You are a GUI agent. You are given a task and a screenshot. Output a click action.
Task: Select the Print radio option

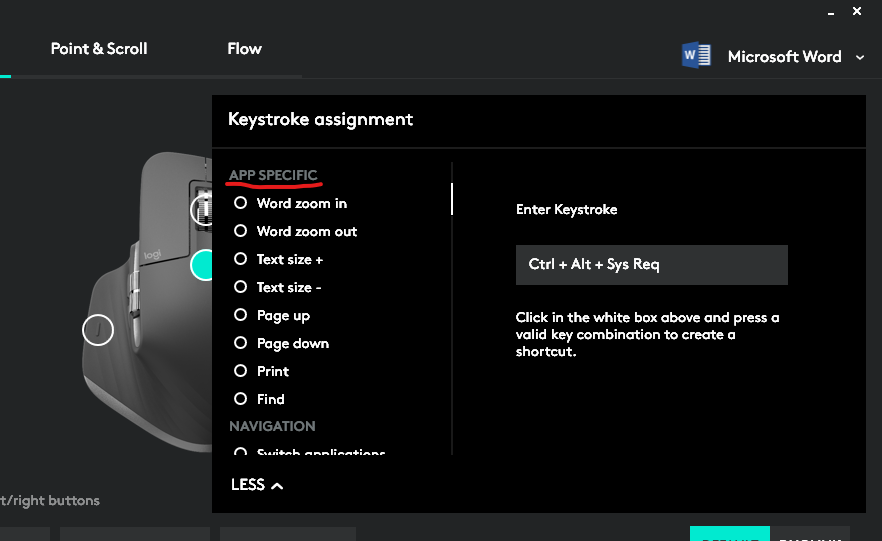click(x=240, y=371)
